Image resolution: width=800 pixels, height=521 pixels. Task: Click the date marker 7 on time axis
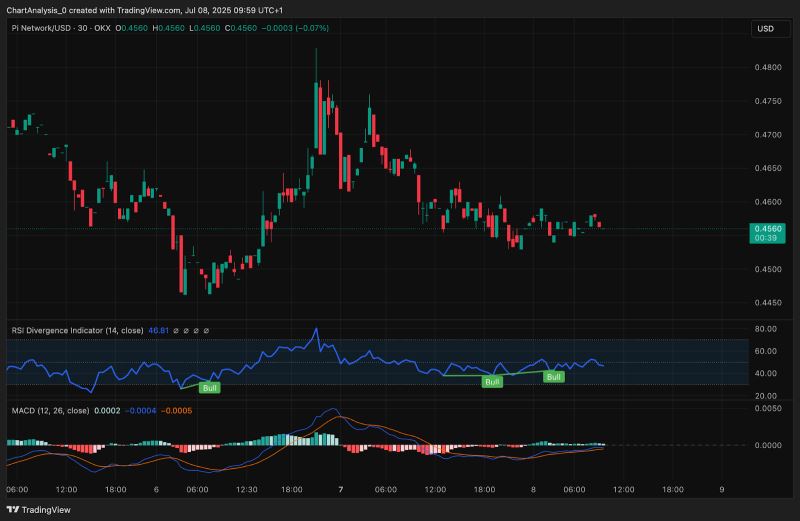341,489
